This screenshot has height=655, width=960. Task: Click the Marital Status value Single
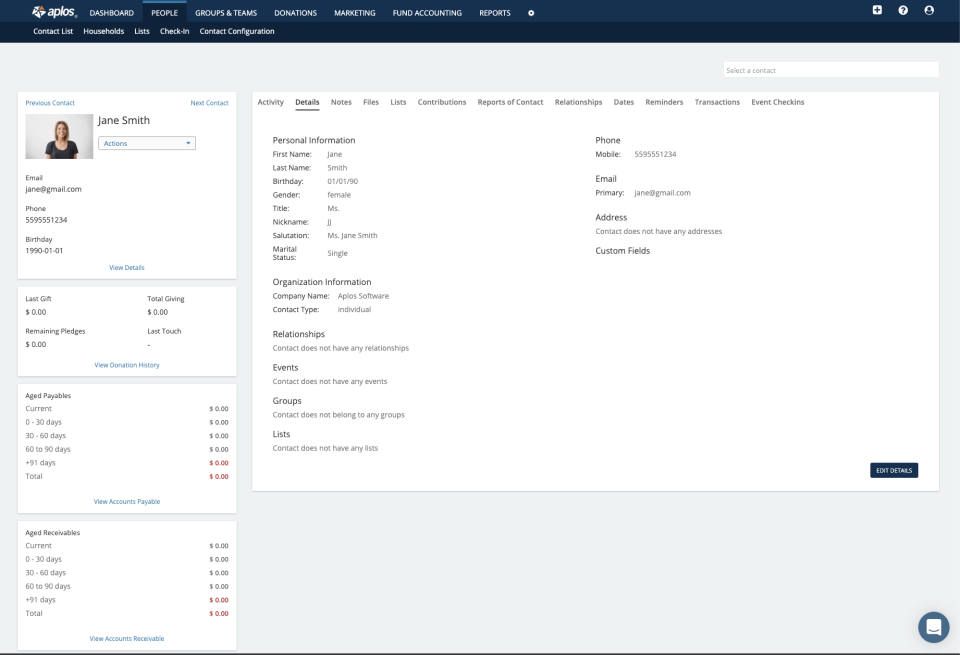337,253
